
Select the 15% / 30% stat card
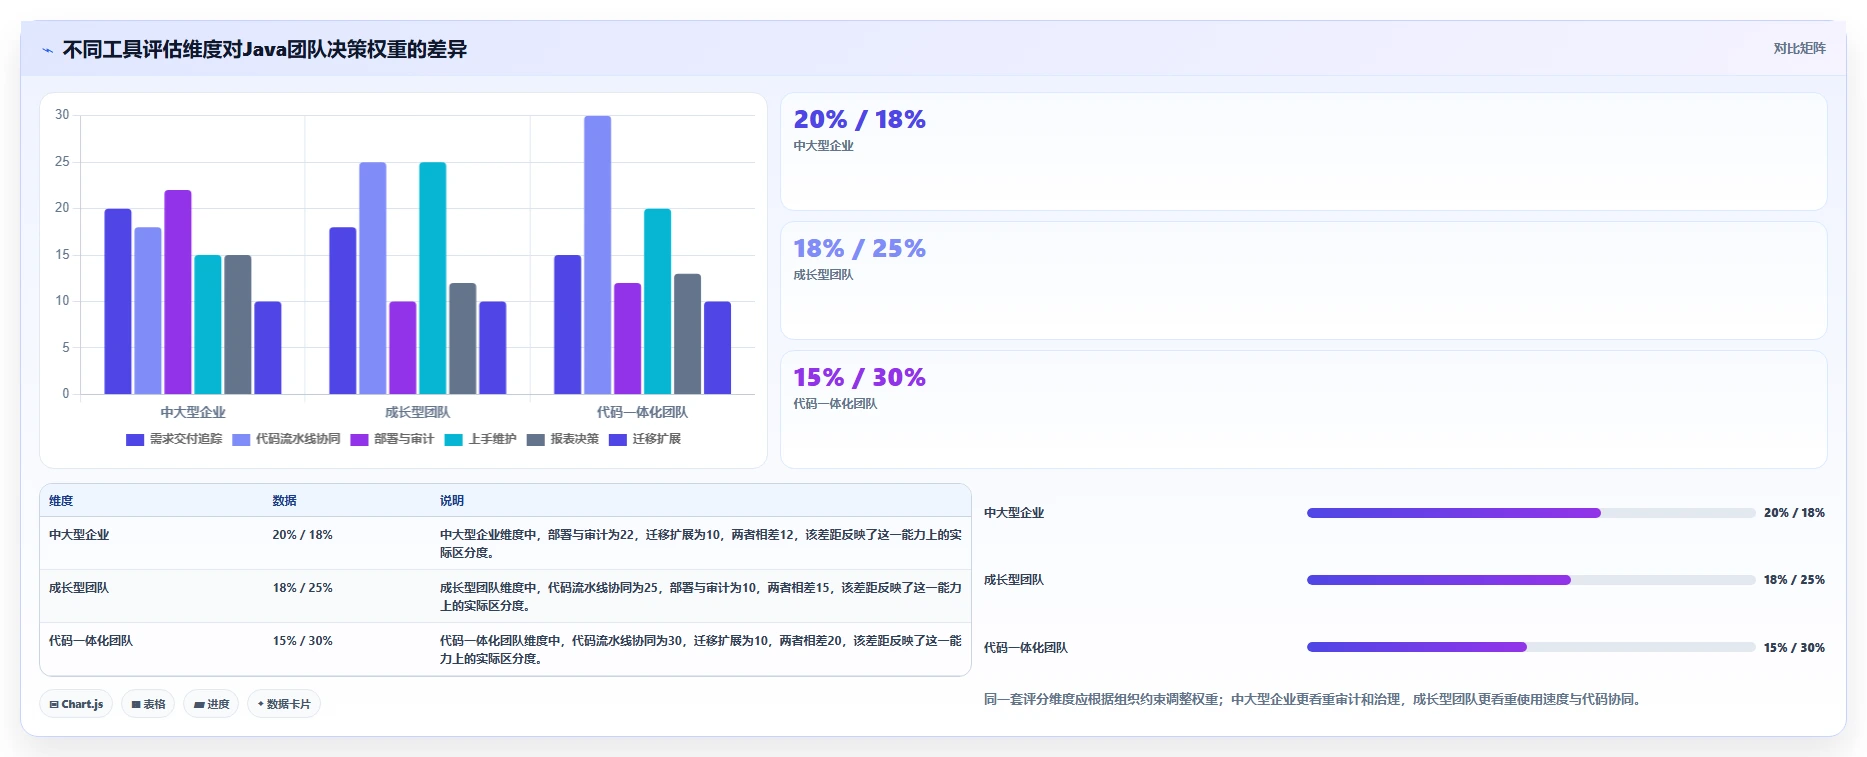(1304, 409)
